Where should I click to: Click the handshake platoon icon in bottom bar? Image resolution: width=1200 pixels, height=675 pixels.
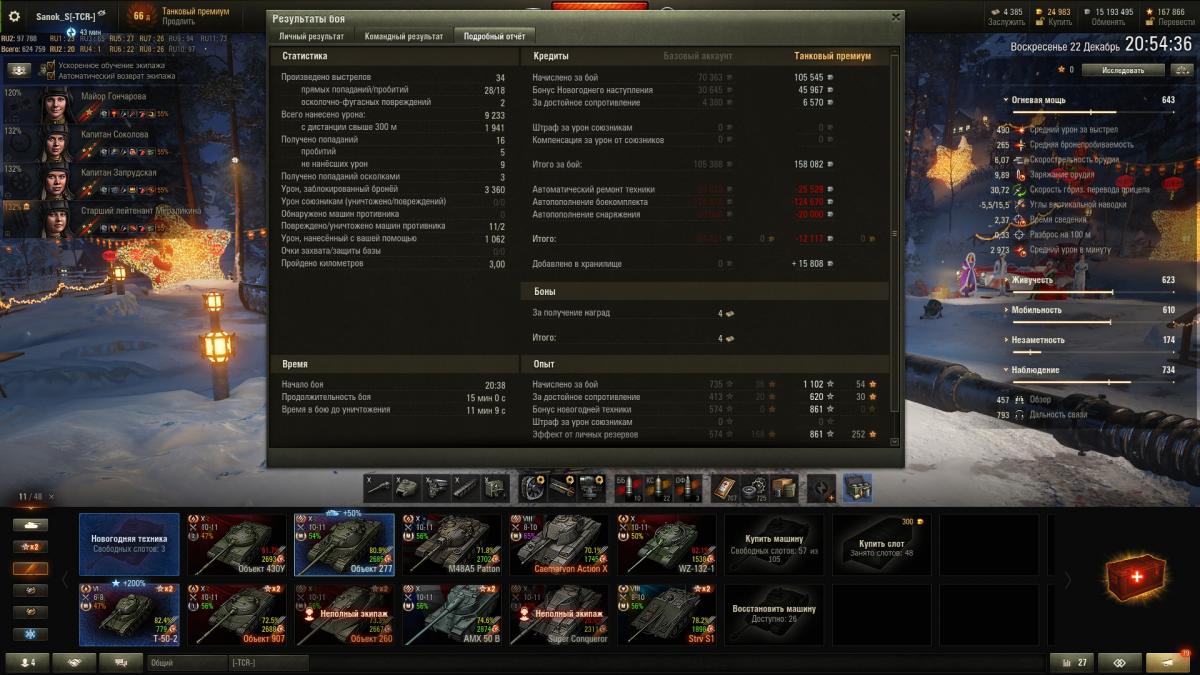point(74,663)
